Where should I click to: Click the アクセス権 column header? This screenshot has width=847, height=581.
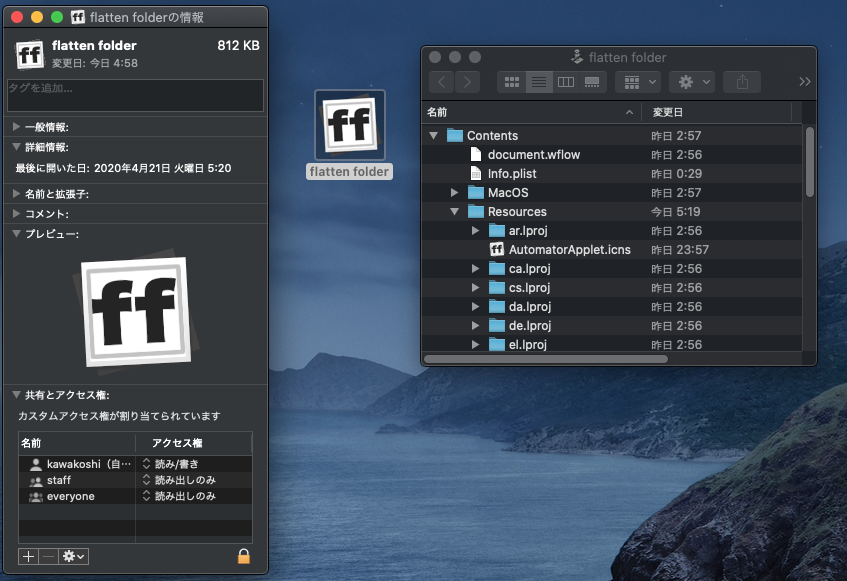[194, 443]
